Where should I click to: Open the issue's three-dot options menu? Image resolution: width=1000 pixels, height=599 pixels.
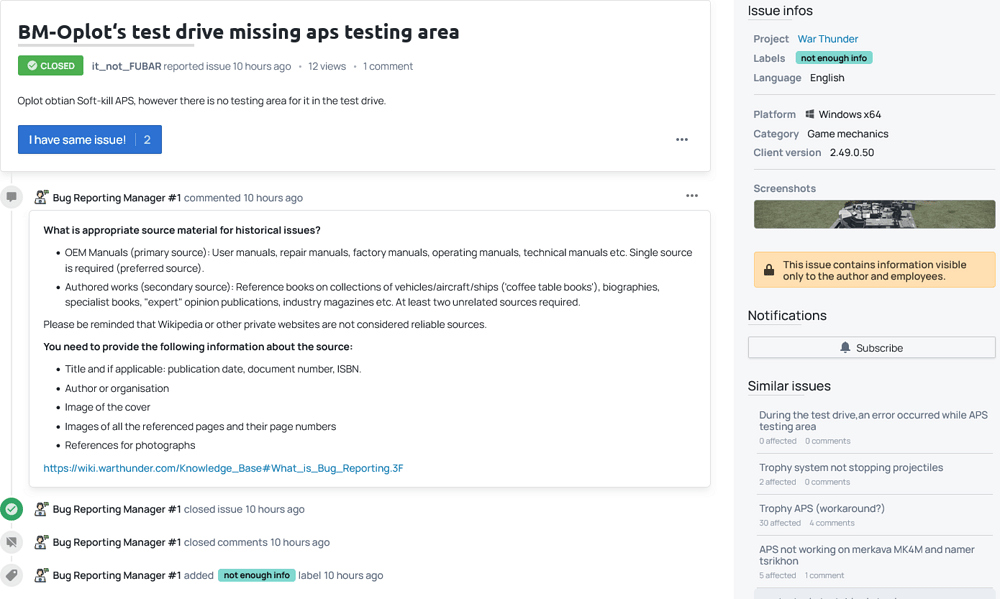682,140
